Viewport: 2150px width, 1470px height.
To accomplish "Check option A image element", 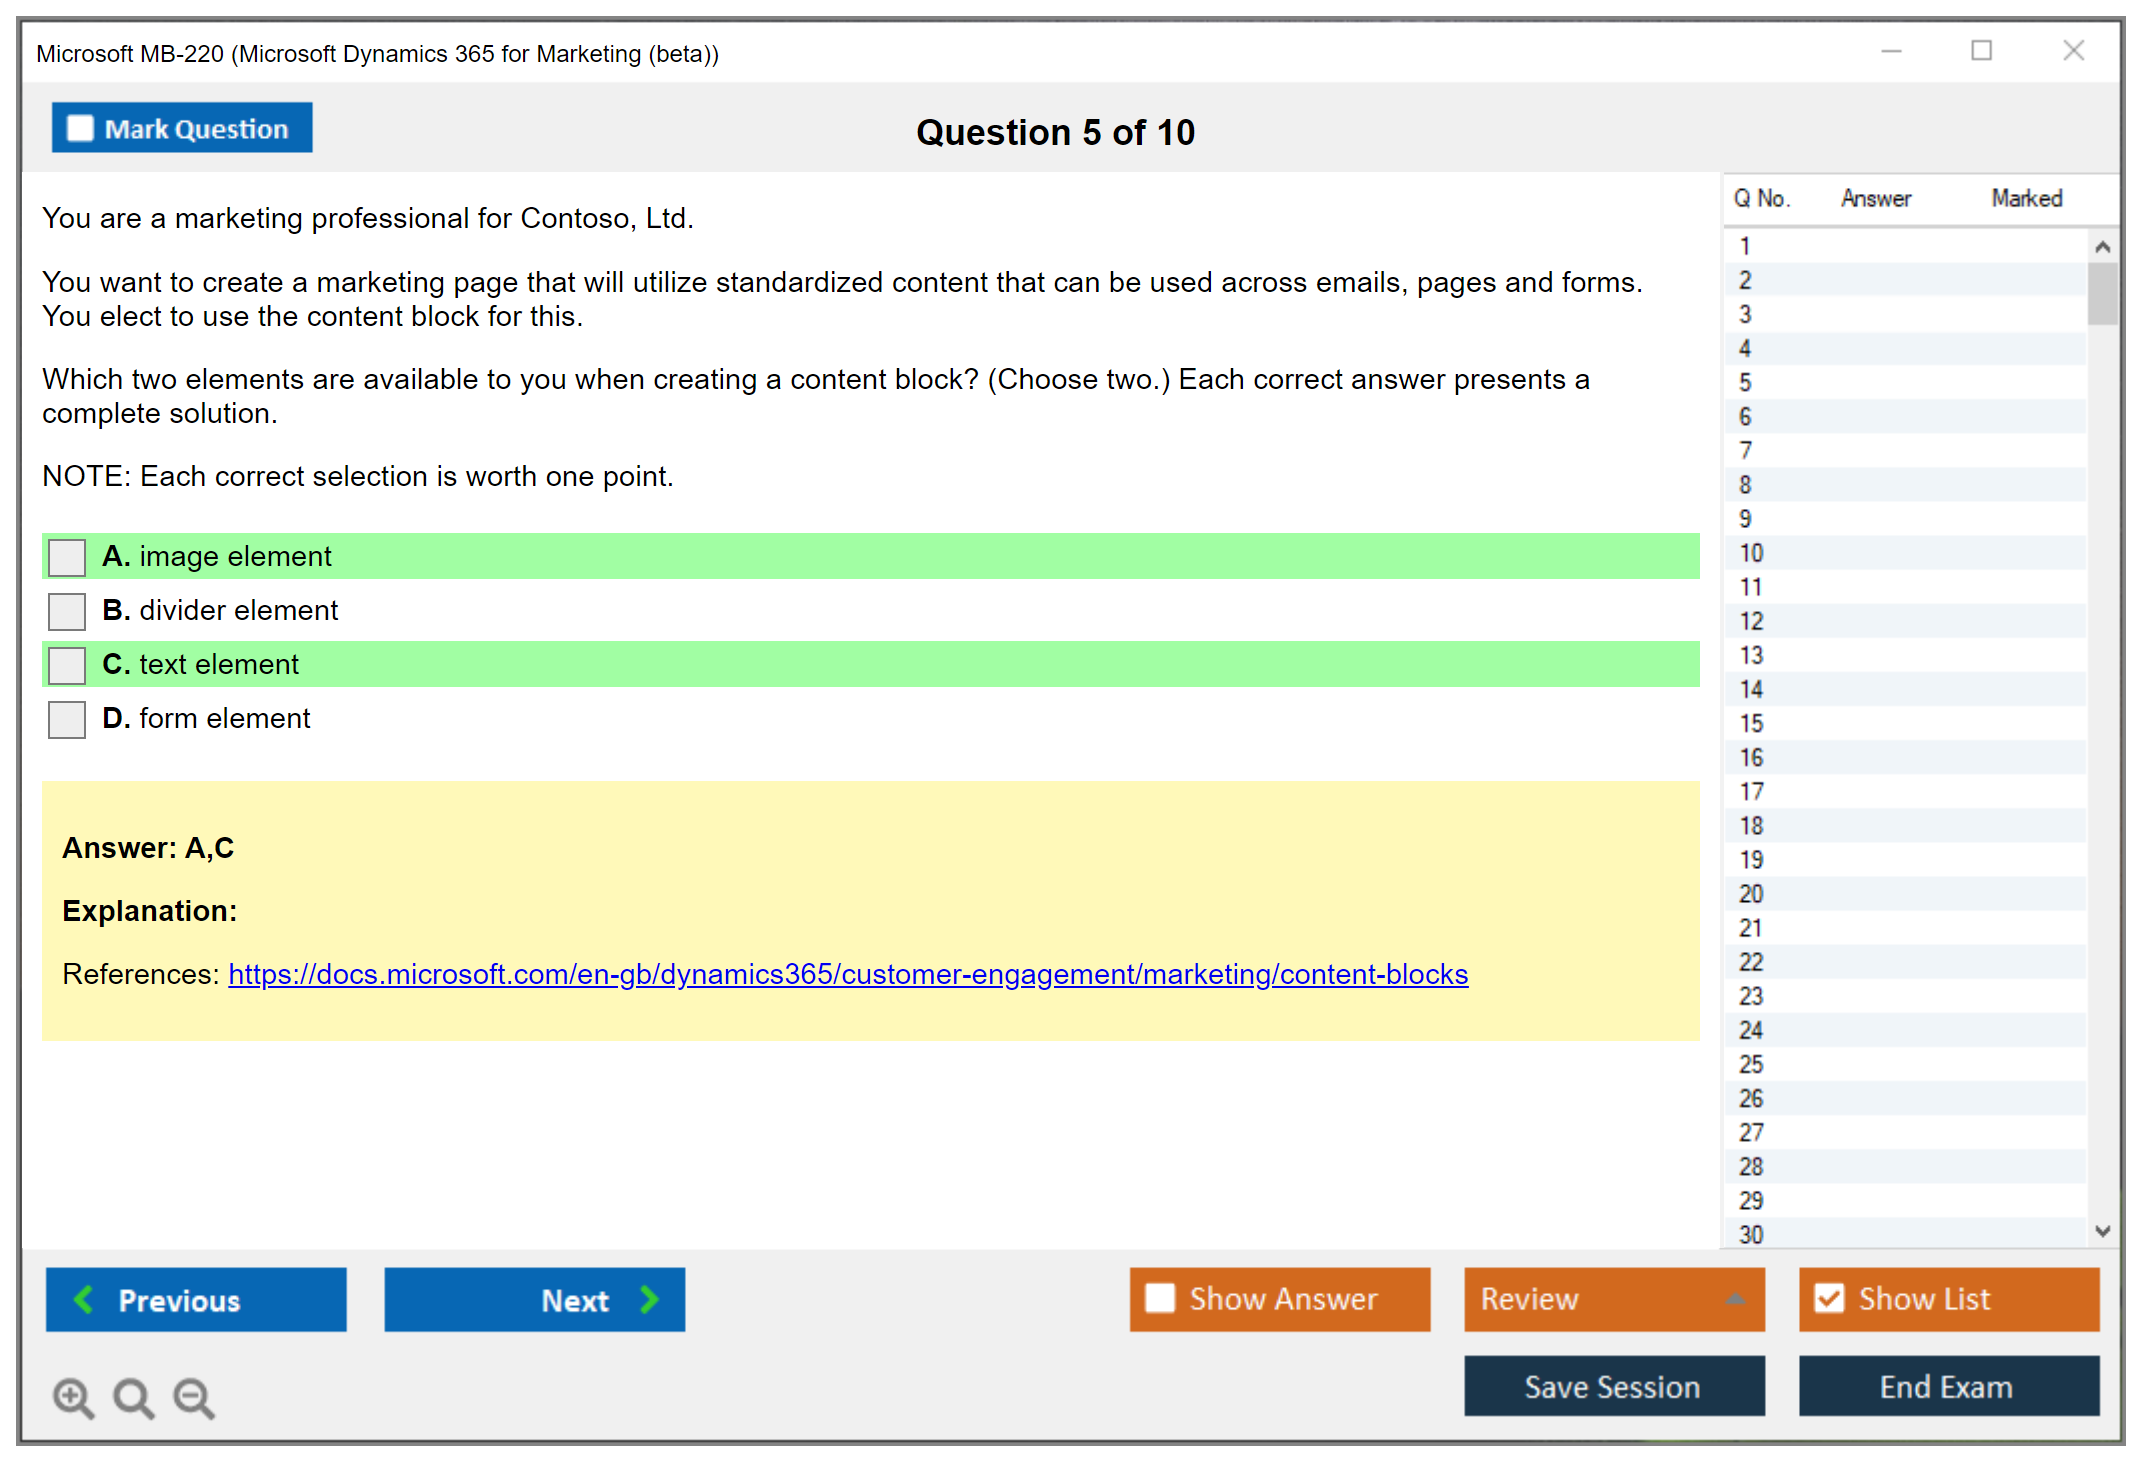I will [67, 557].
